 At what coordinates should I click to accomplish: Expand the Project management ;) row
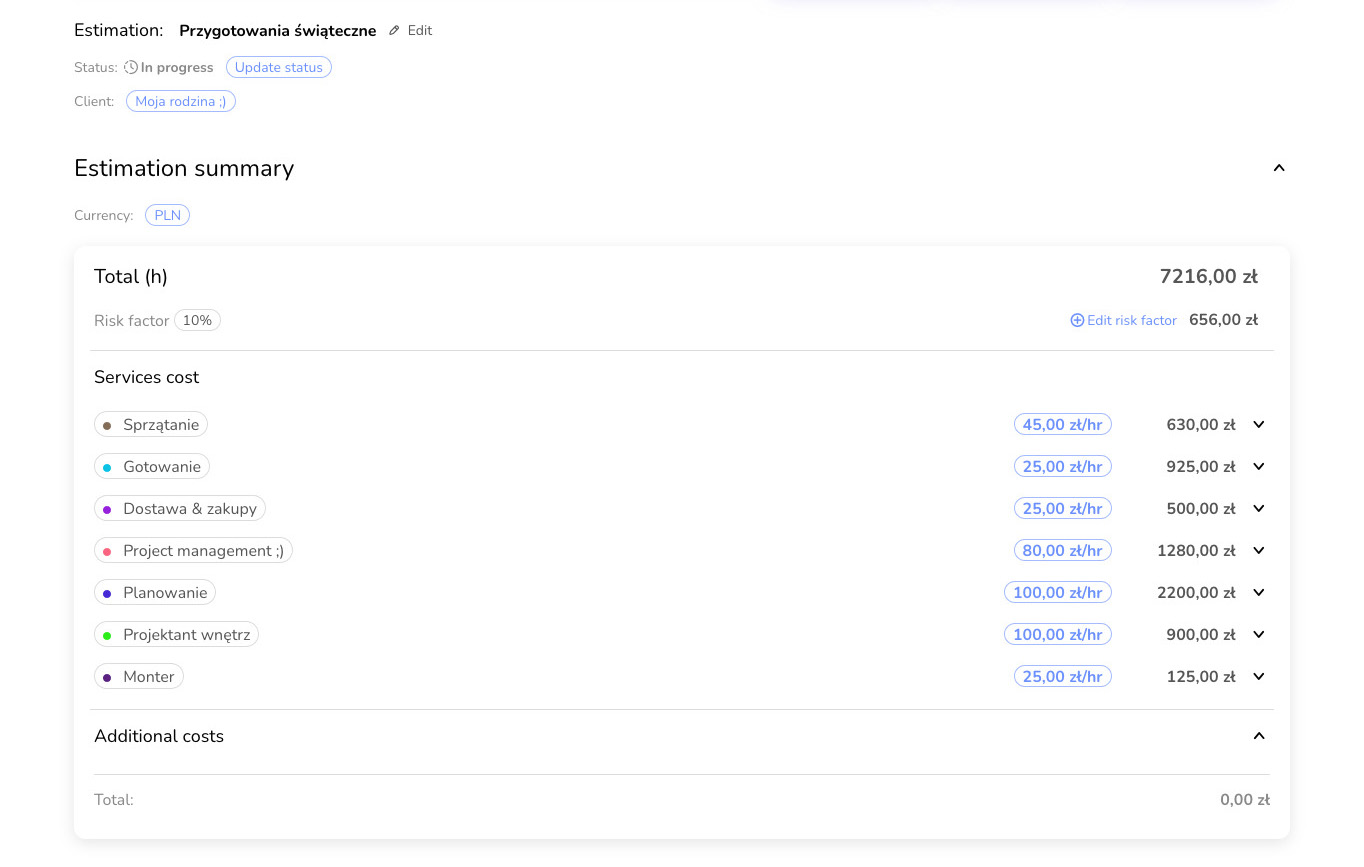click(x=1259, y=551)
